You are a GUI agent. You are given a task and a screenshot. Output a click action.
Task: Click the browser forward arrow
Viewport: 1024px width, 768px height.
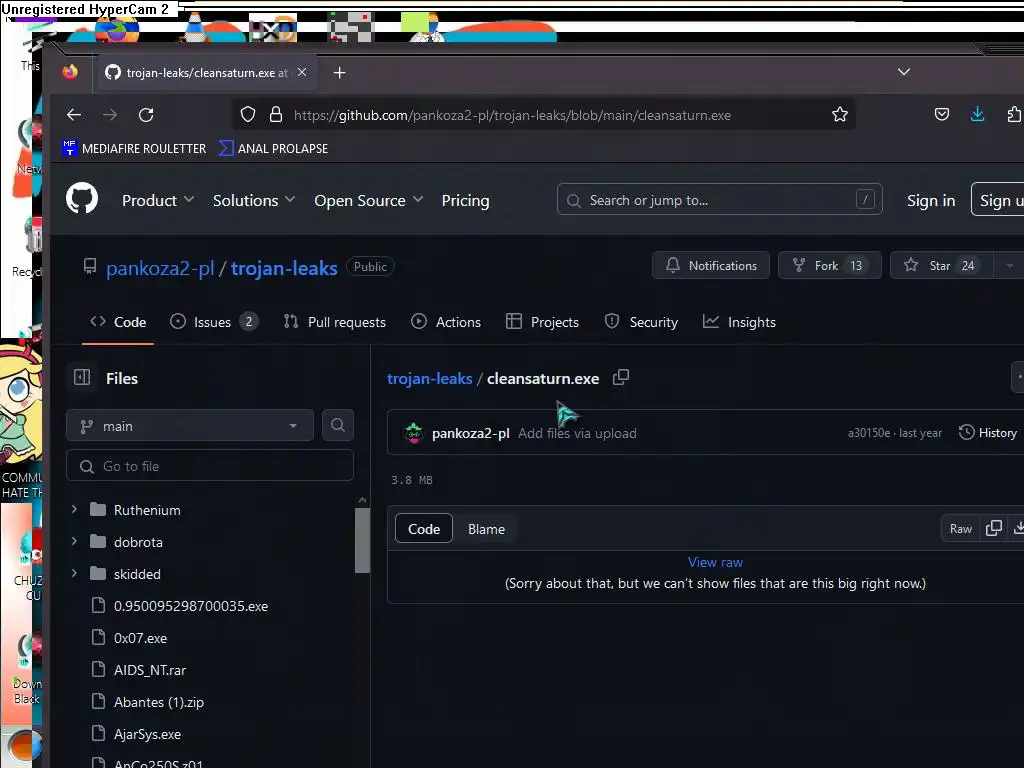(110, 115)
